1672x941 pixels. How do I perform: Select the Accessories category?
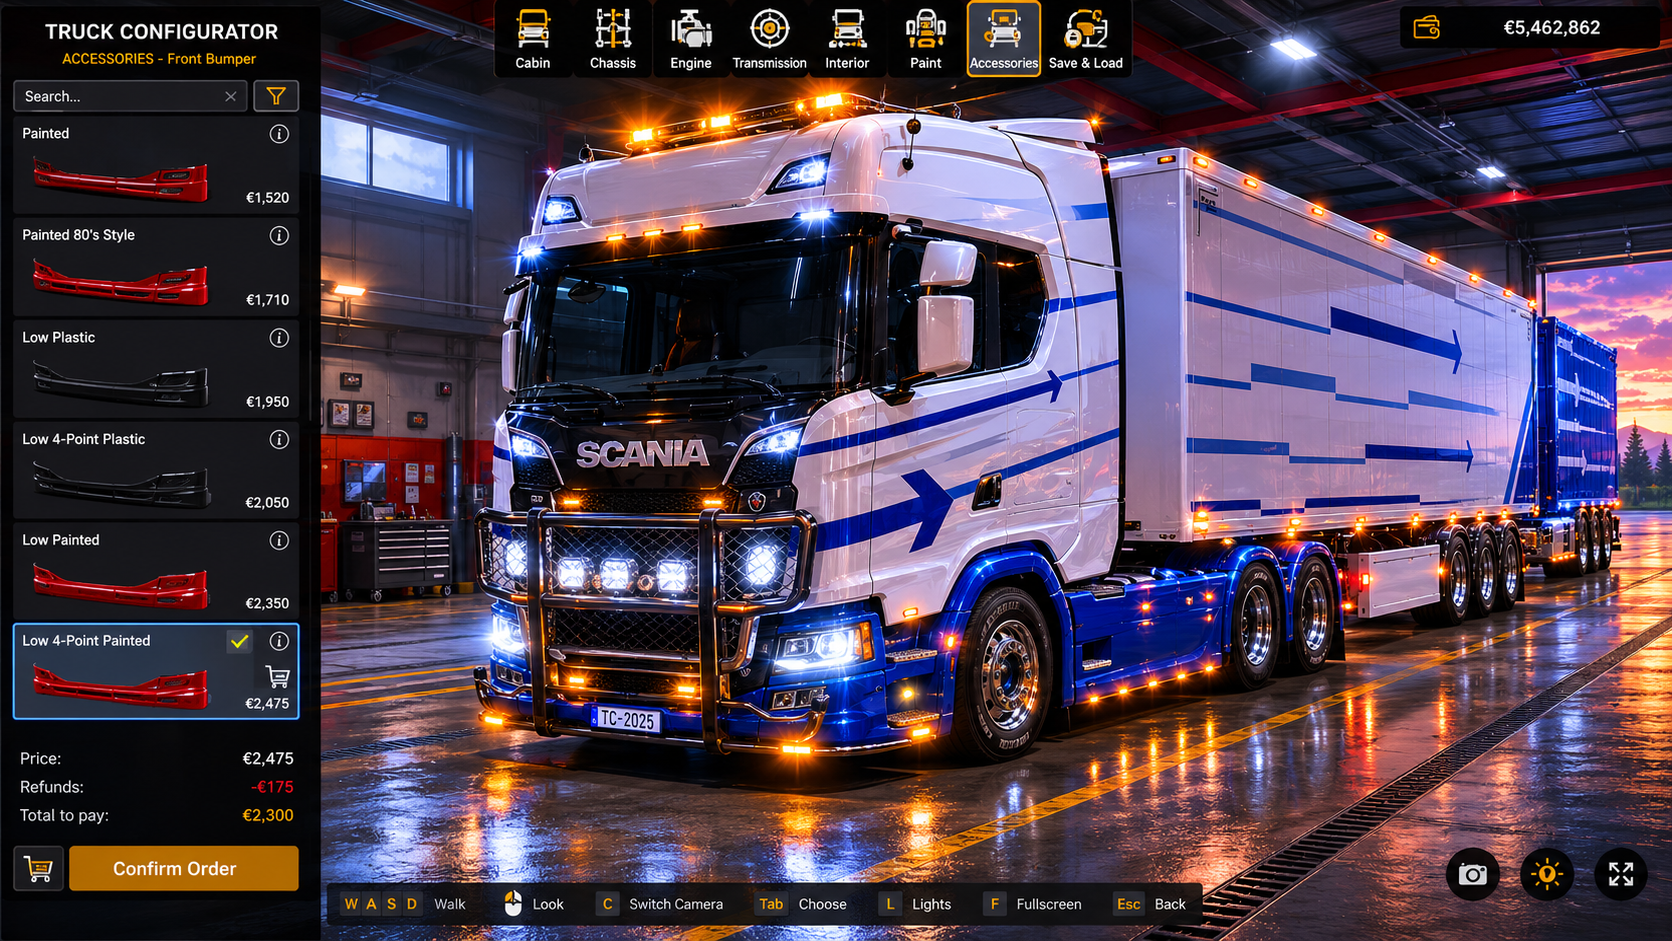pos(1004,39)
